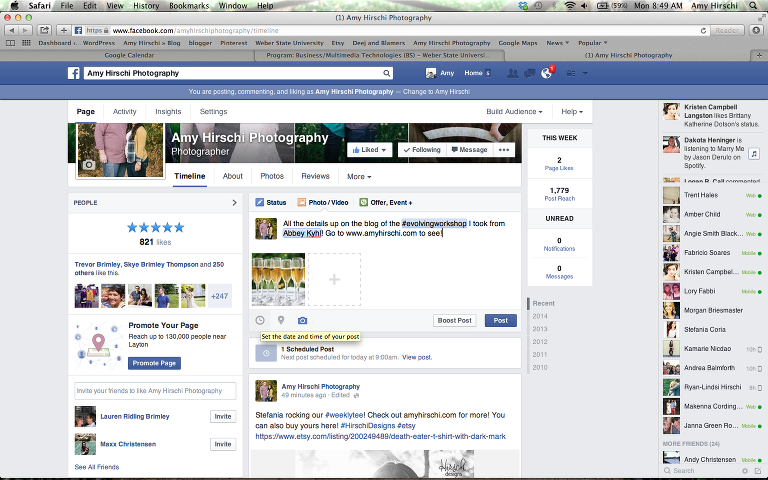This screenshot has width=768, height=480.
Task: Click the scheduled post clock thumbnail
Action: point(266,353)
